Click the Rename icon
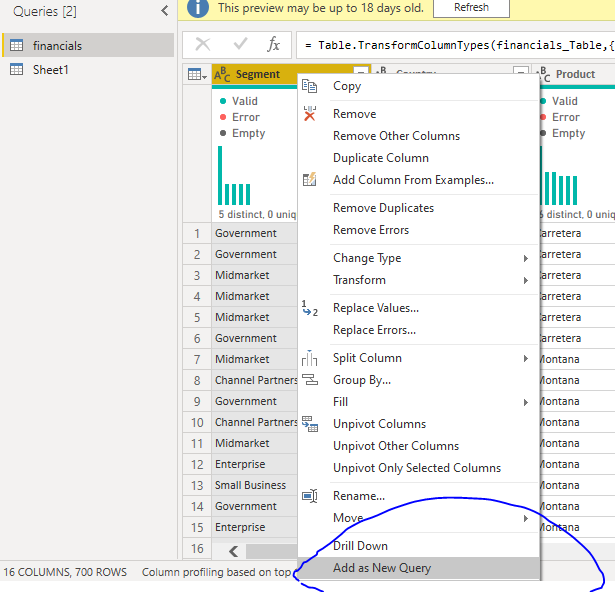615x592 pixels. tap(310, 496)
